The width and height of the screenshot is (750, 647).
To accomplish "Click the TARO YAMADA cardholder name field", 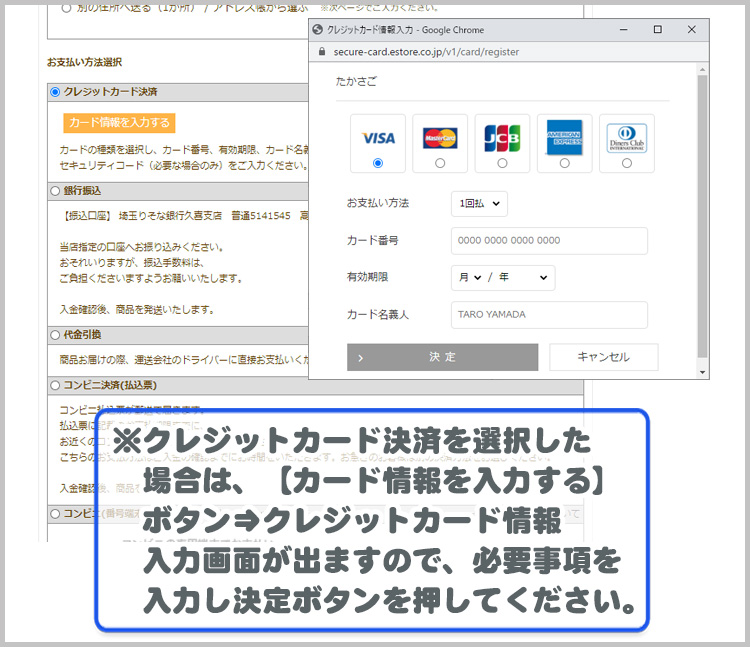I will click(x=549, y=315).
